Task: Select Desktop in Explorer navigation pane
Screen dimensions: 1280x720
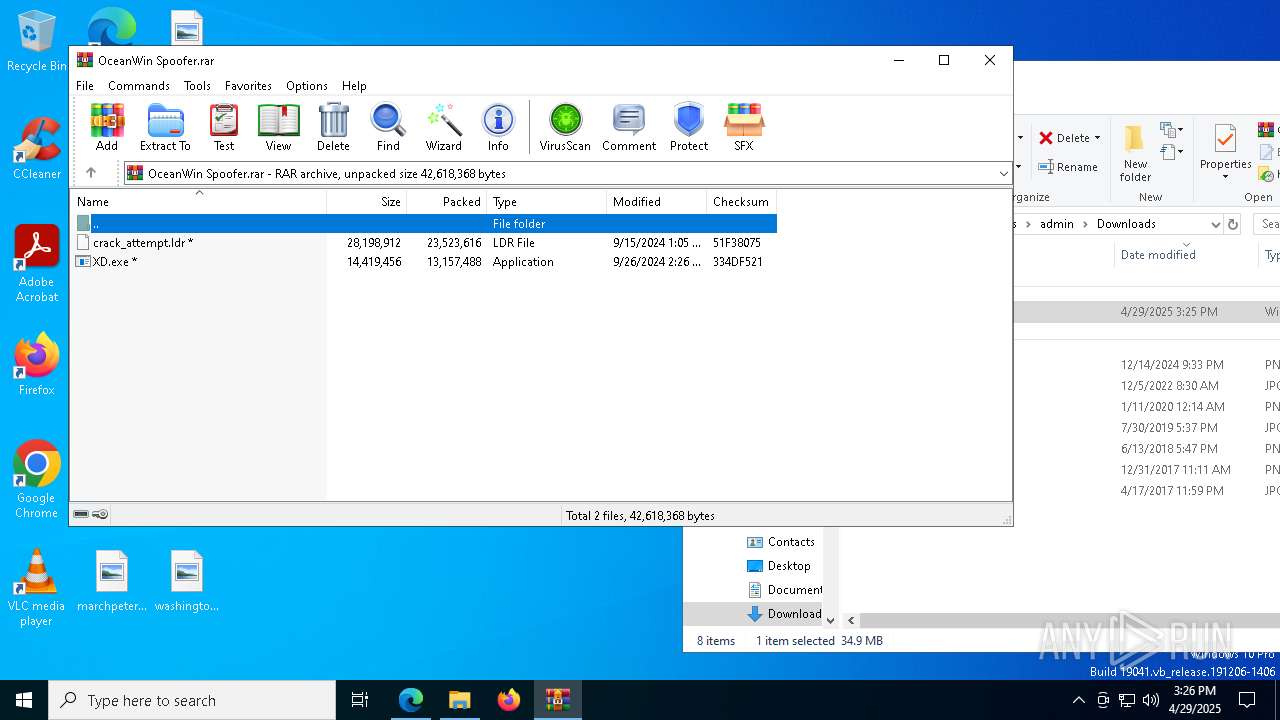Action: point(779,566)
